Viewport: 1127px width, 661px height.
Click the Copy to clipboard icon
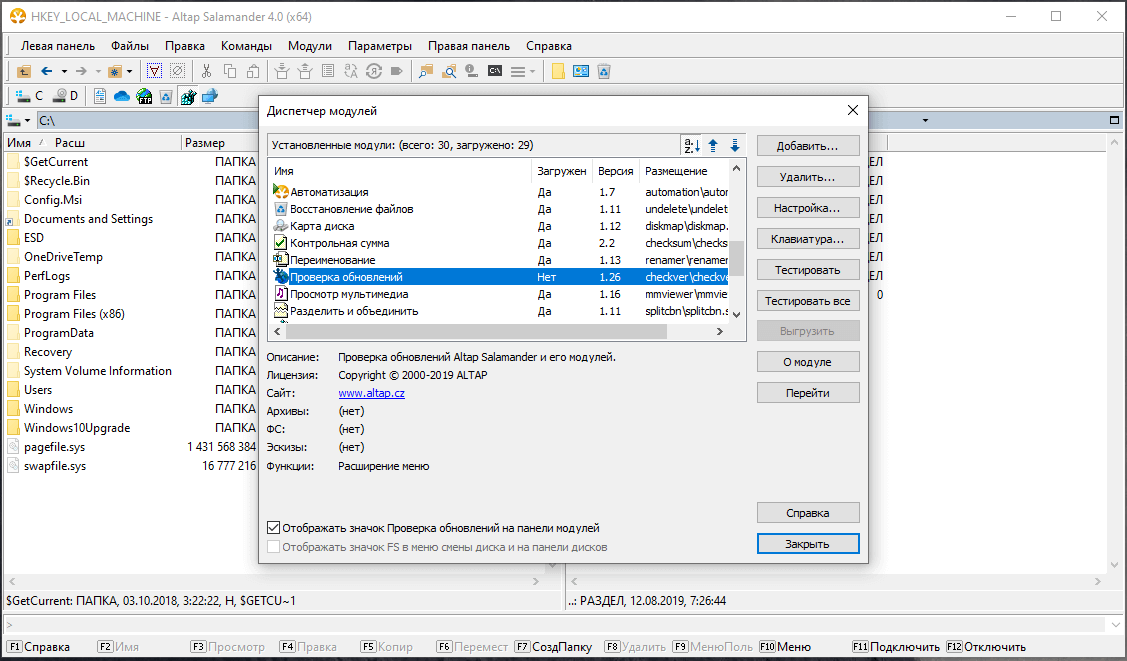tap(230, 71)
